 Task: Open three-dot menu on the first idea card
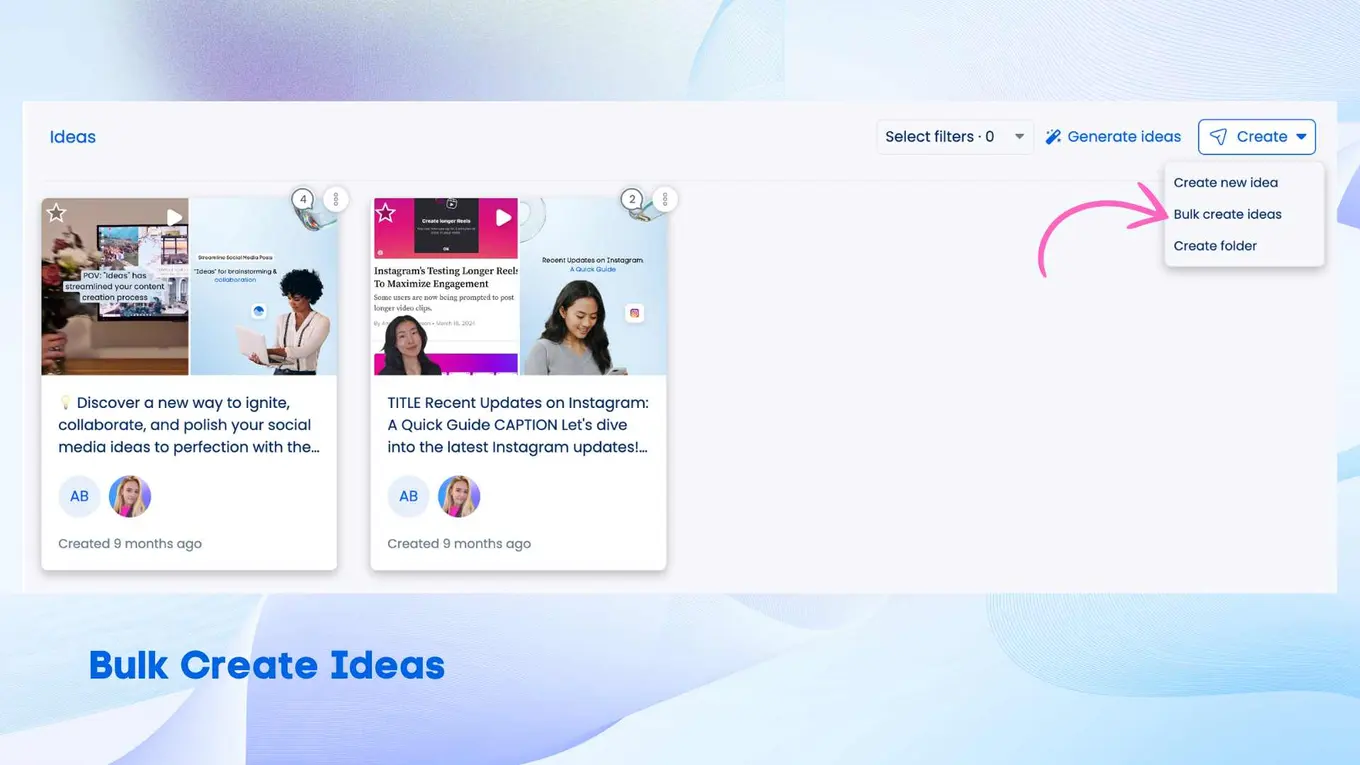336,199
